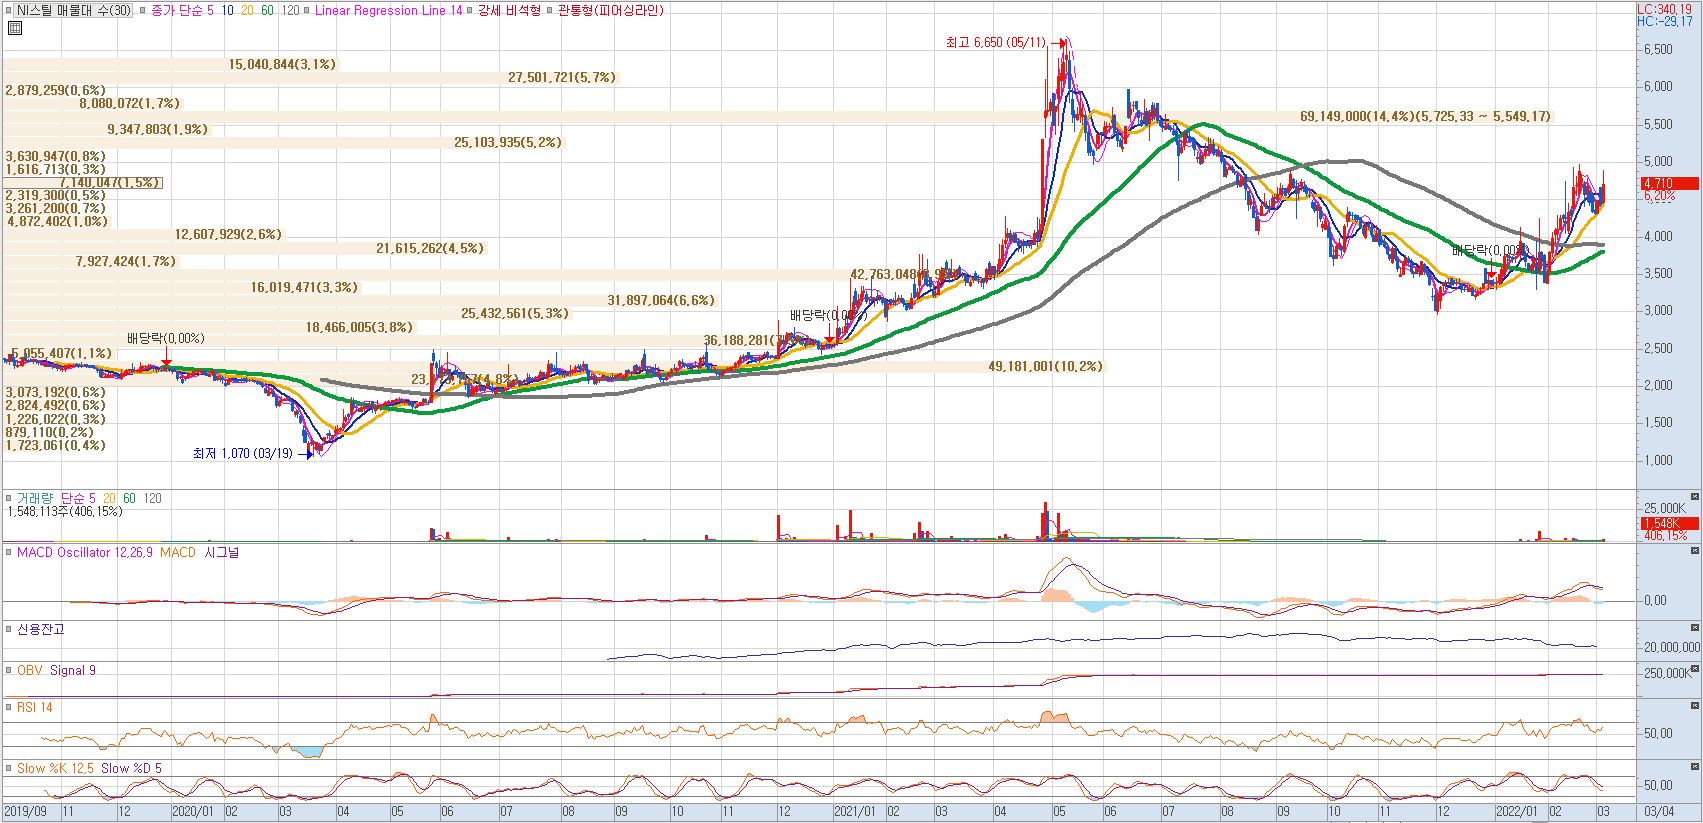Click the small square before NI스틸 매물대
1703x823 pixels.
(x=8, y=11)
